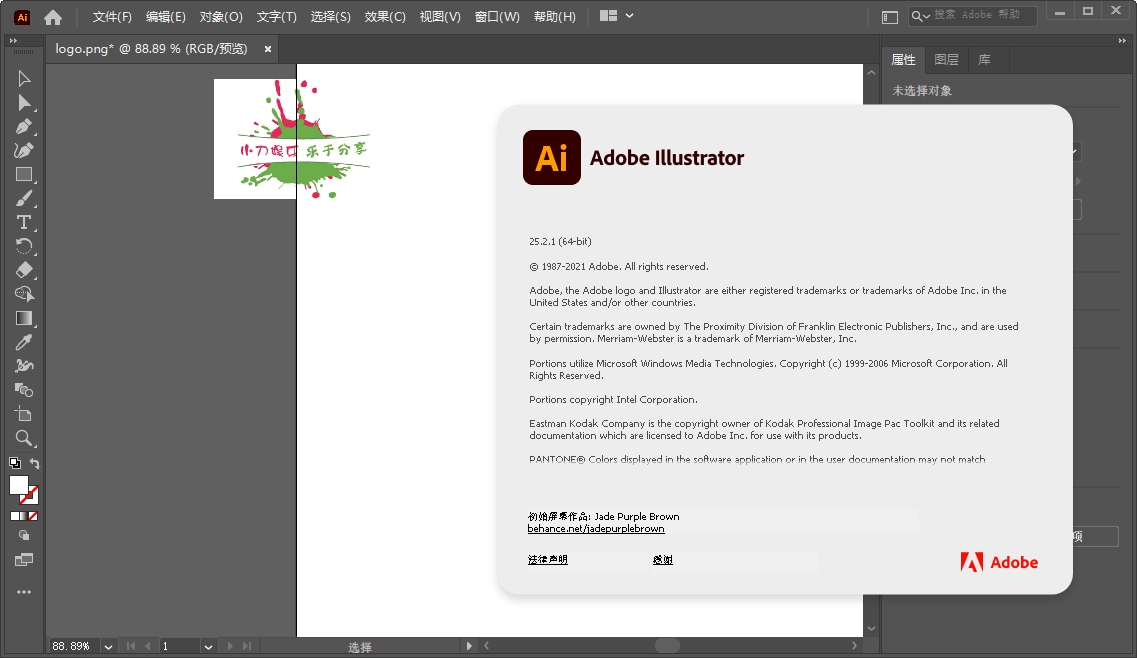Screen dimensions: 1137x658
Task: Open the behance.net/jadepurplebrown link
Action: tap(596, 528)
